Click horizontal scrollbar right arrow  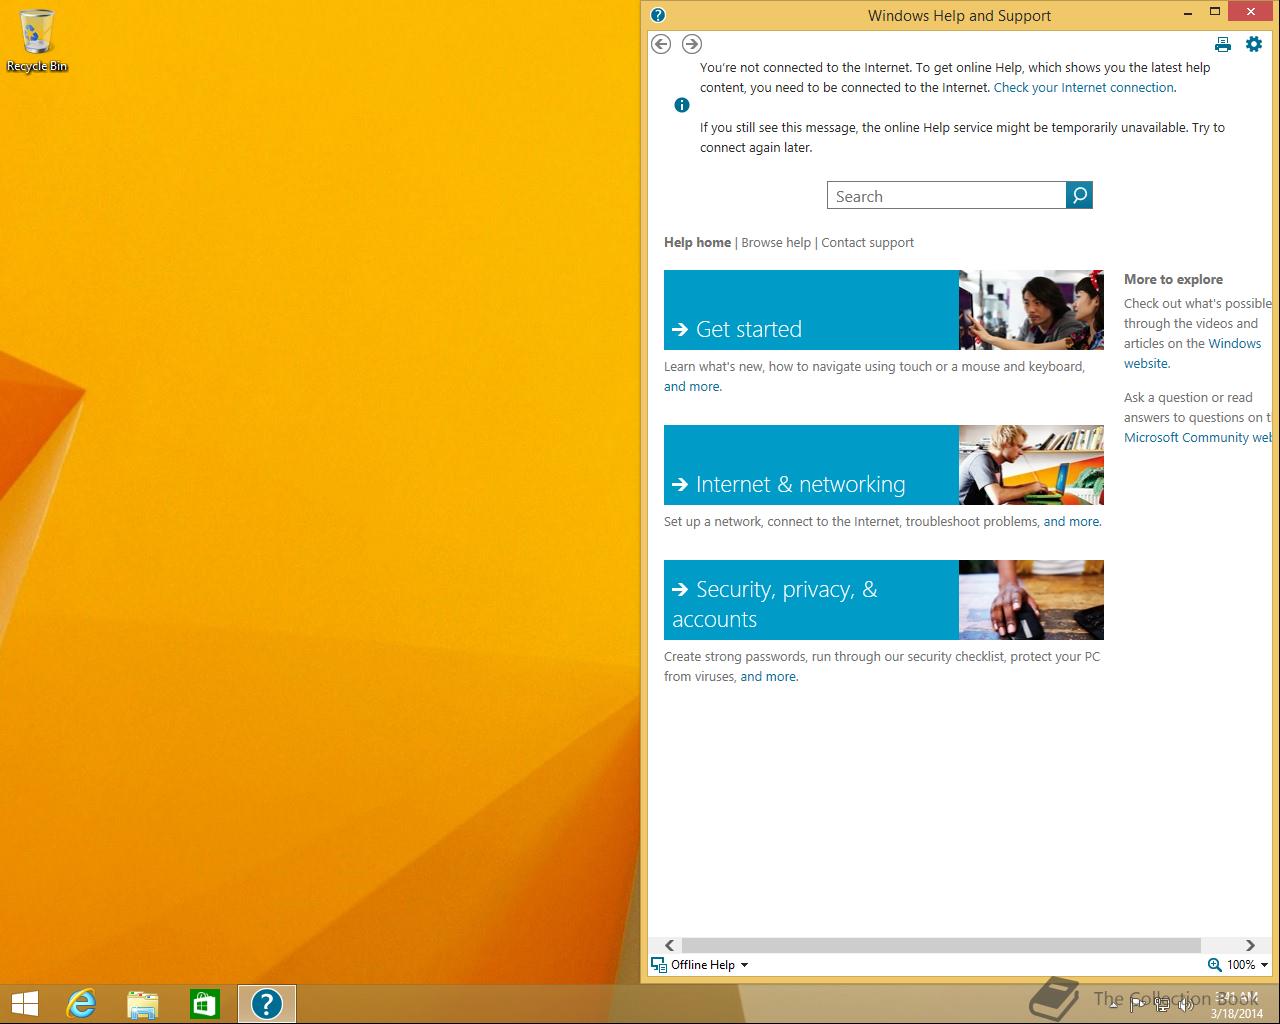pyautogui.click(x=1250, y=945)
